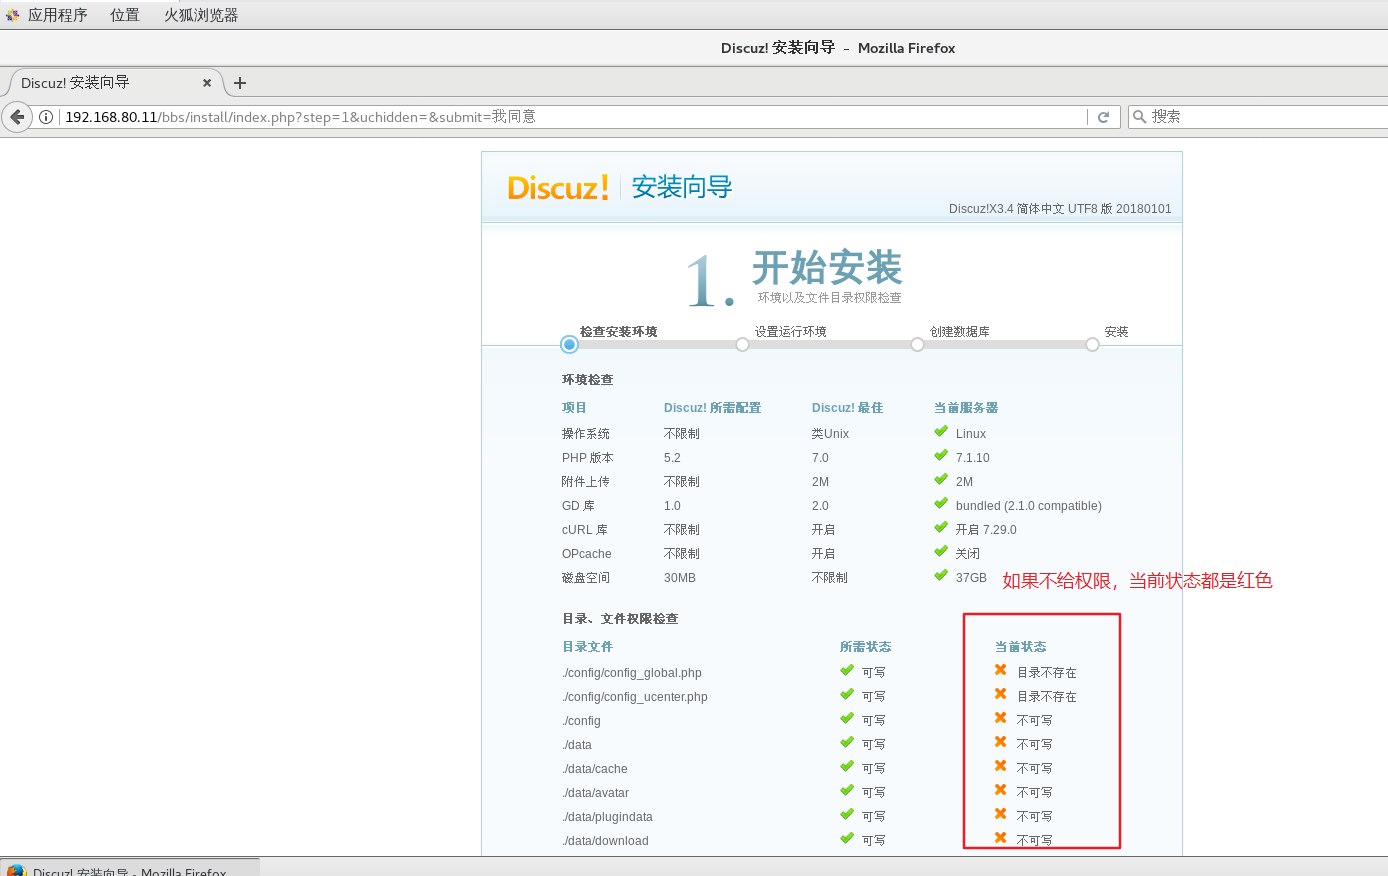The width and height of the screenshot is (1388, 876).
Task: Click ./data/download directory name
Action: 605,841
